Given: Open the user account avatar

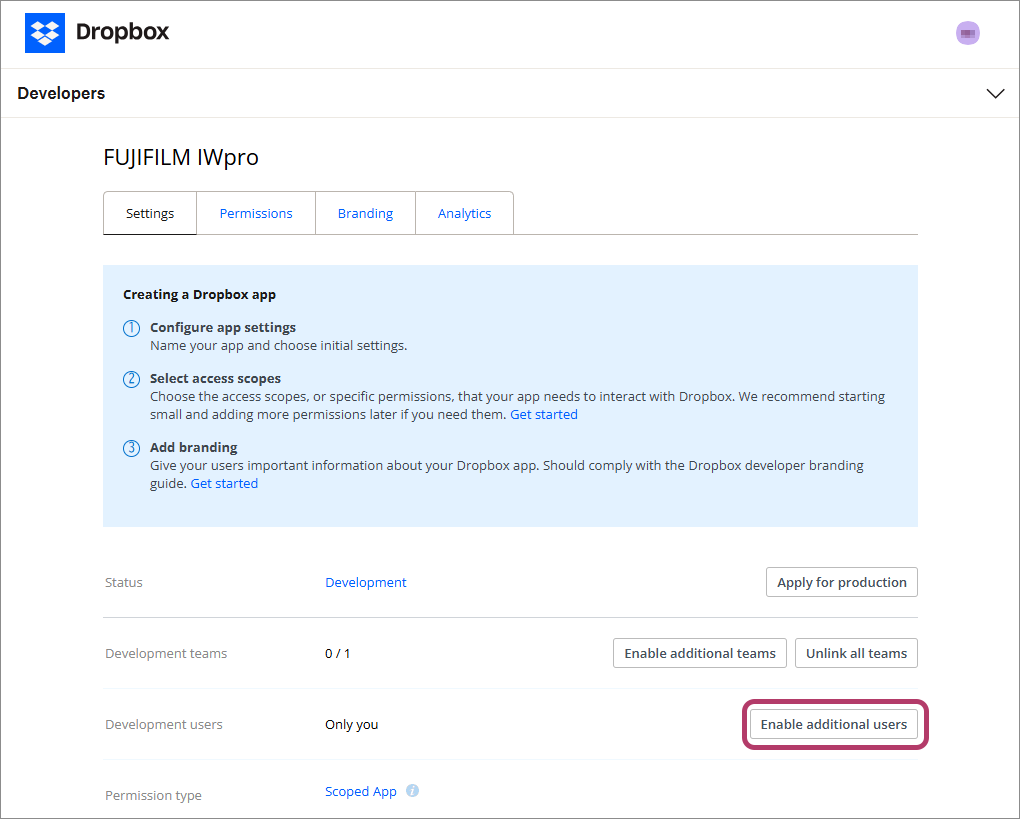Looking at the screenshot, I should 967,33.
